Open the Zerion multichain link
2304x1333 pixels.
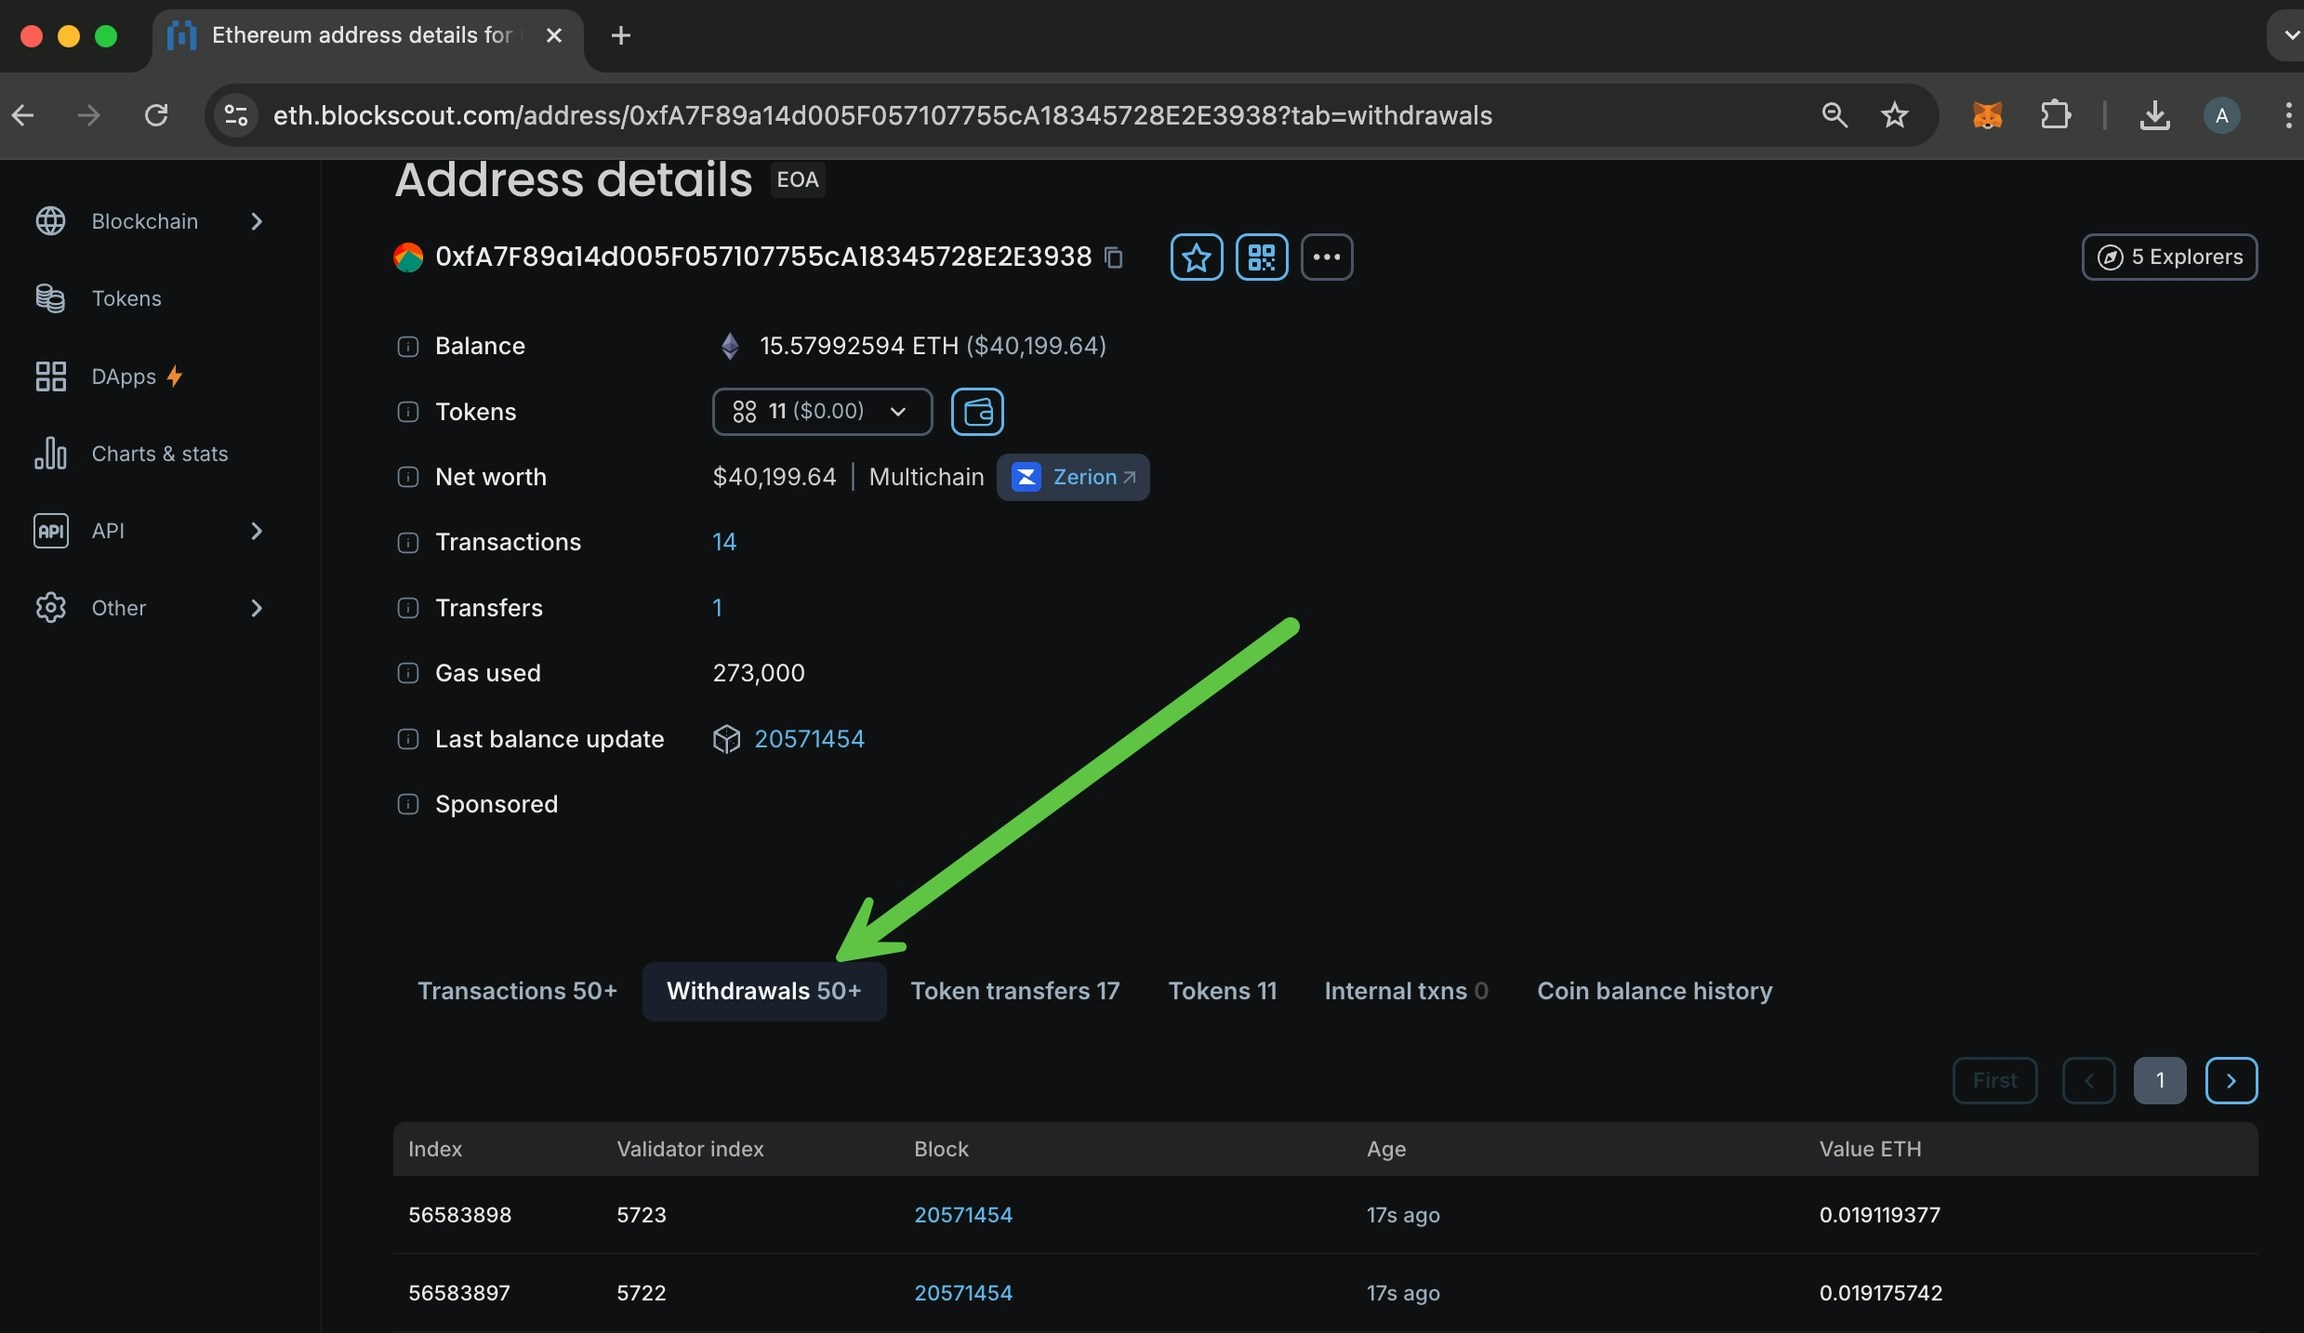coord(1073,477)
